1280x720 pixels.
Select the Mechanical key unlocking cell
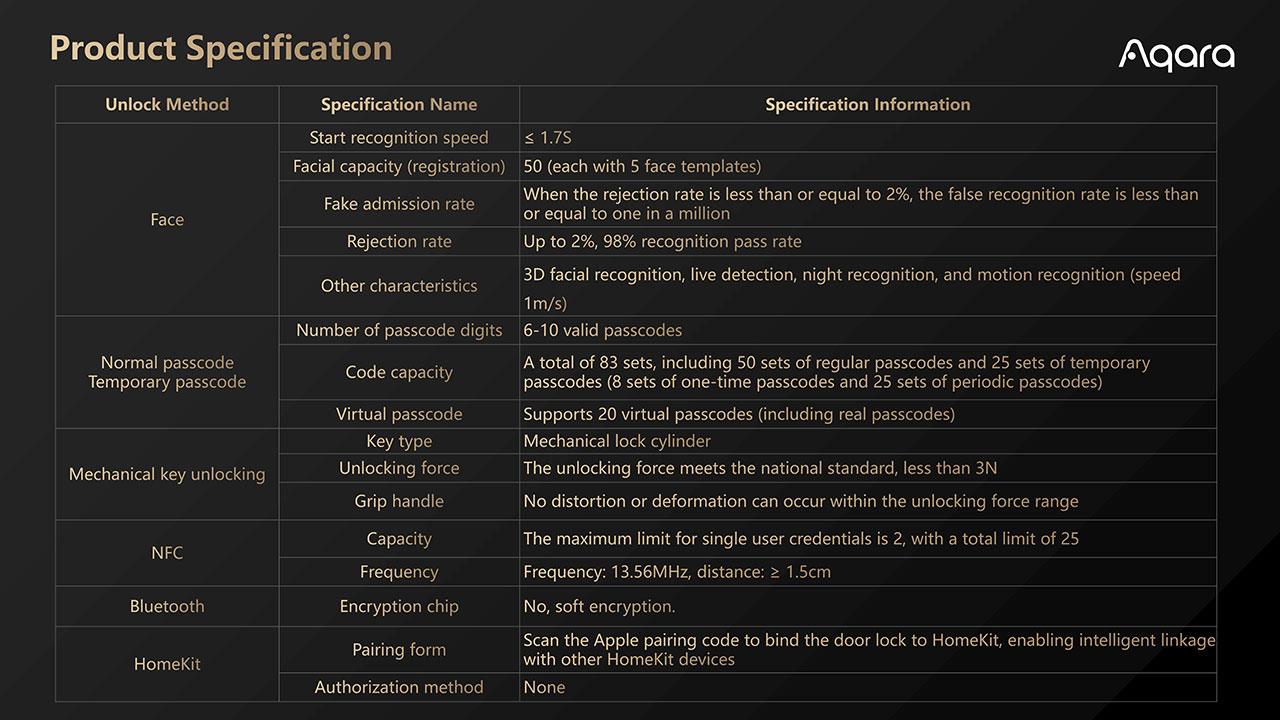[167, 474]
